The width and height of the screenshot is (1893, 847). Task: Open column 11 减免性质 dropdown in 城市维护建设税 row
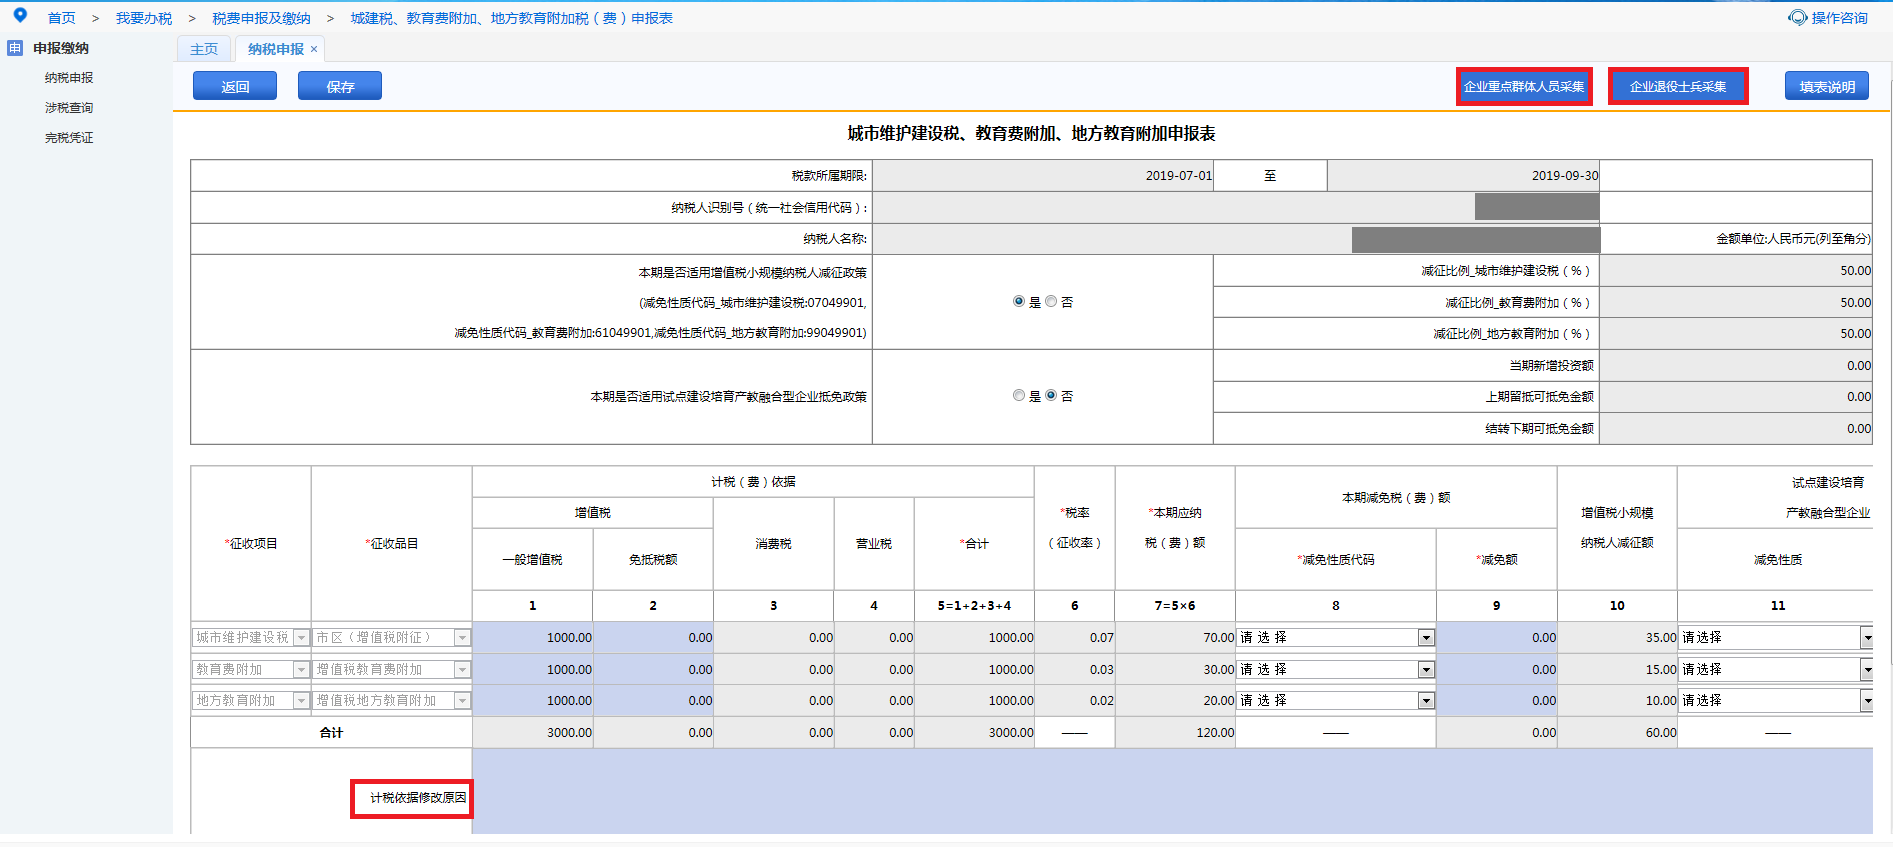click(1777, 637)
